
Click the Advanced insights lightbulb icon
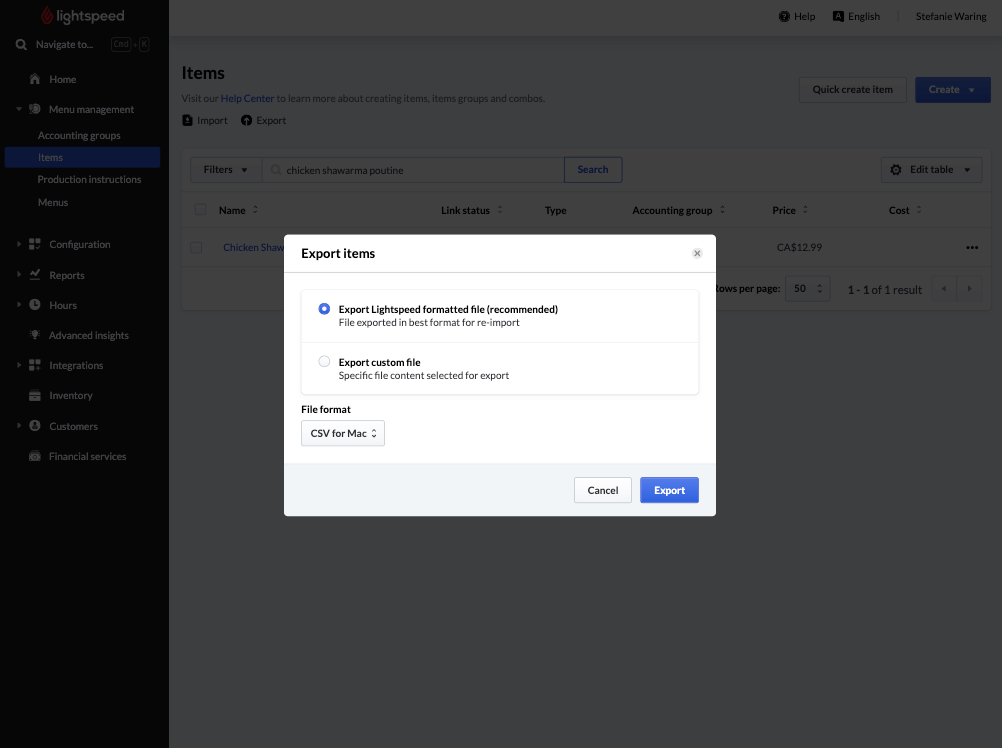[x=35, y=335]
